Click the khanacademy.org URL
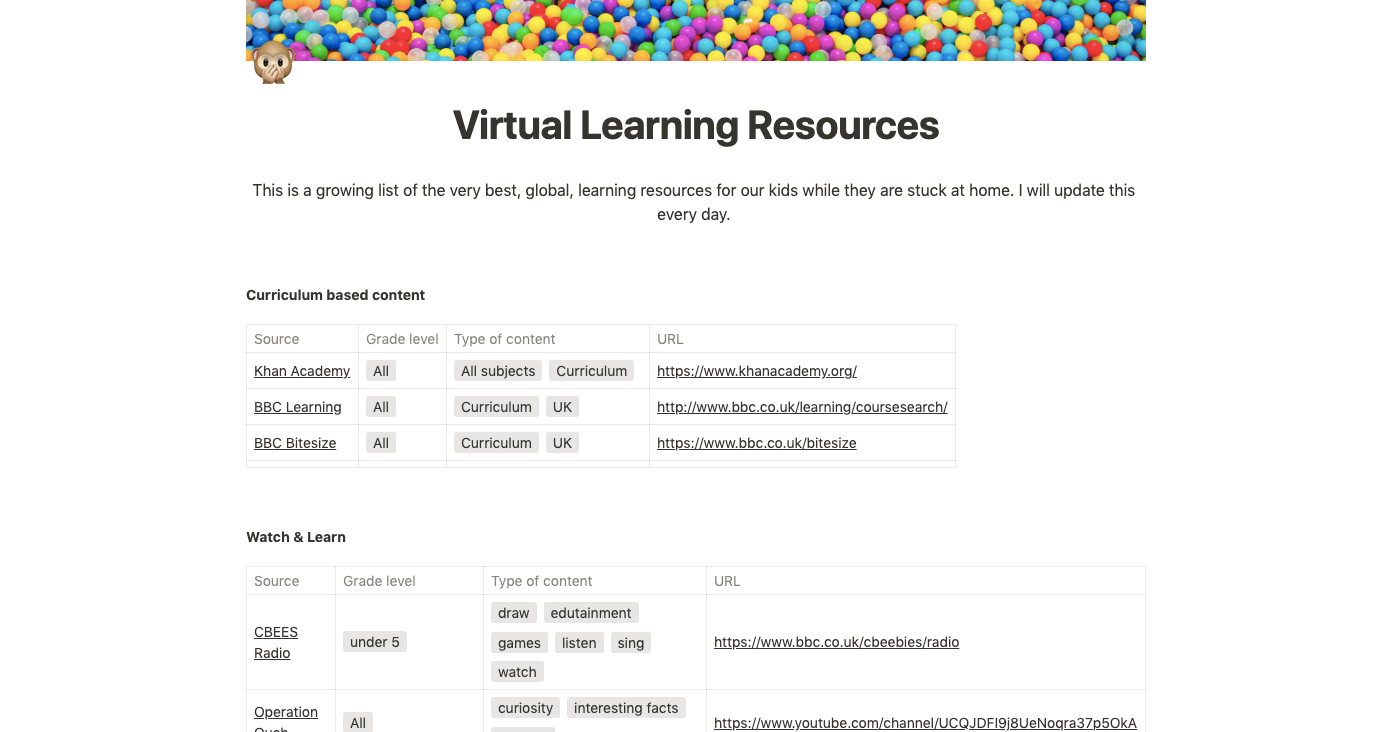1392x732 pixels. (x=756, y=371)
